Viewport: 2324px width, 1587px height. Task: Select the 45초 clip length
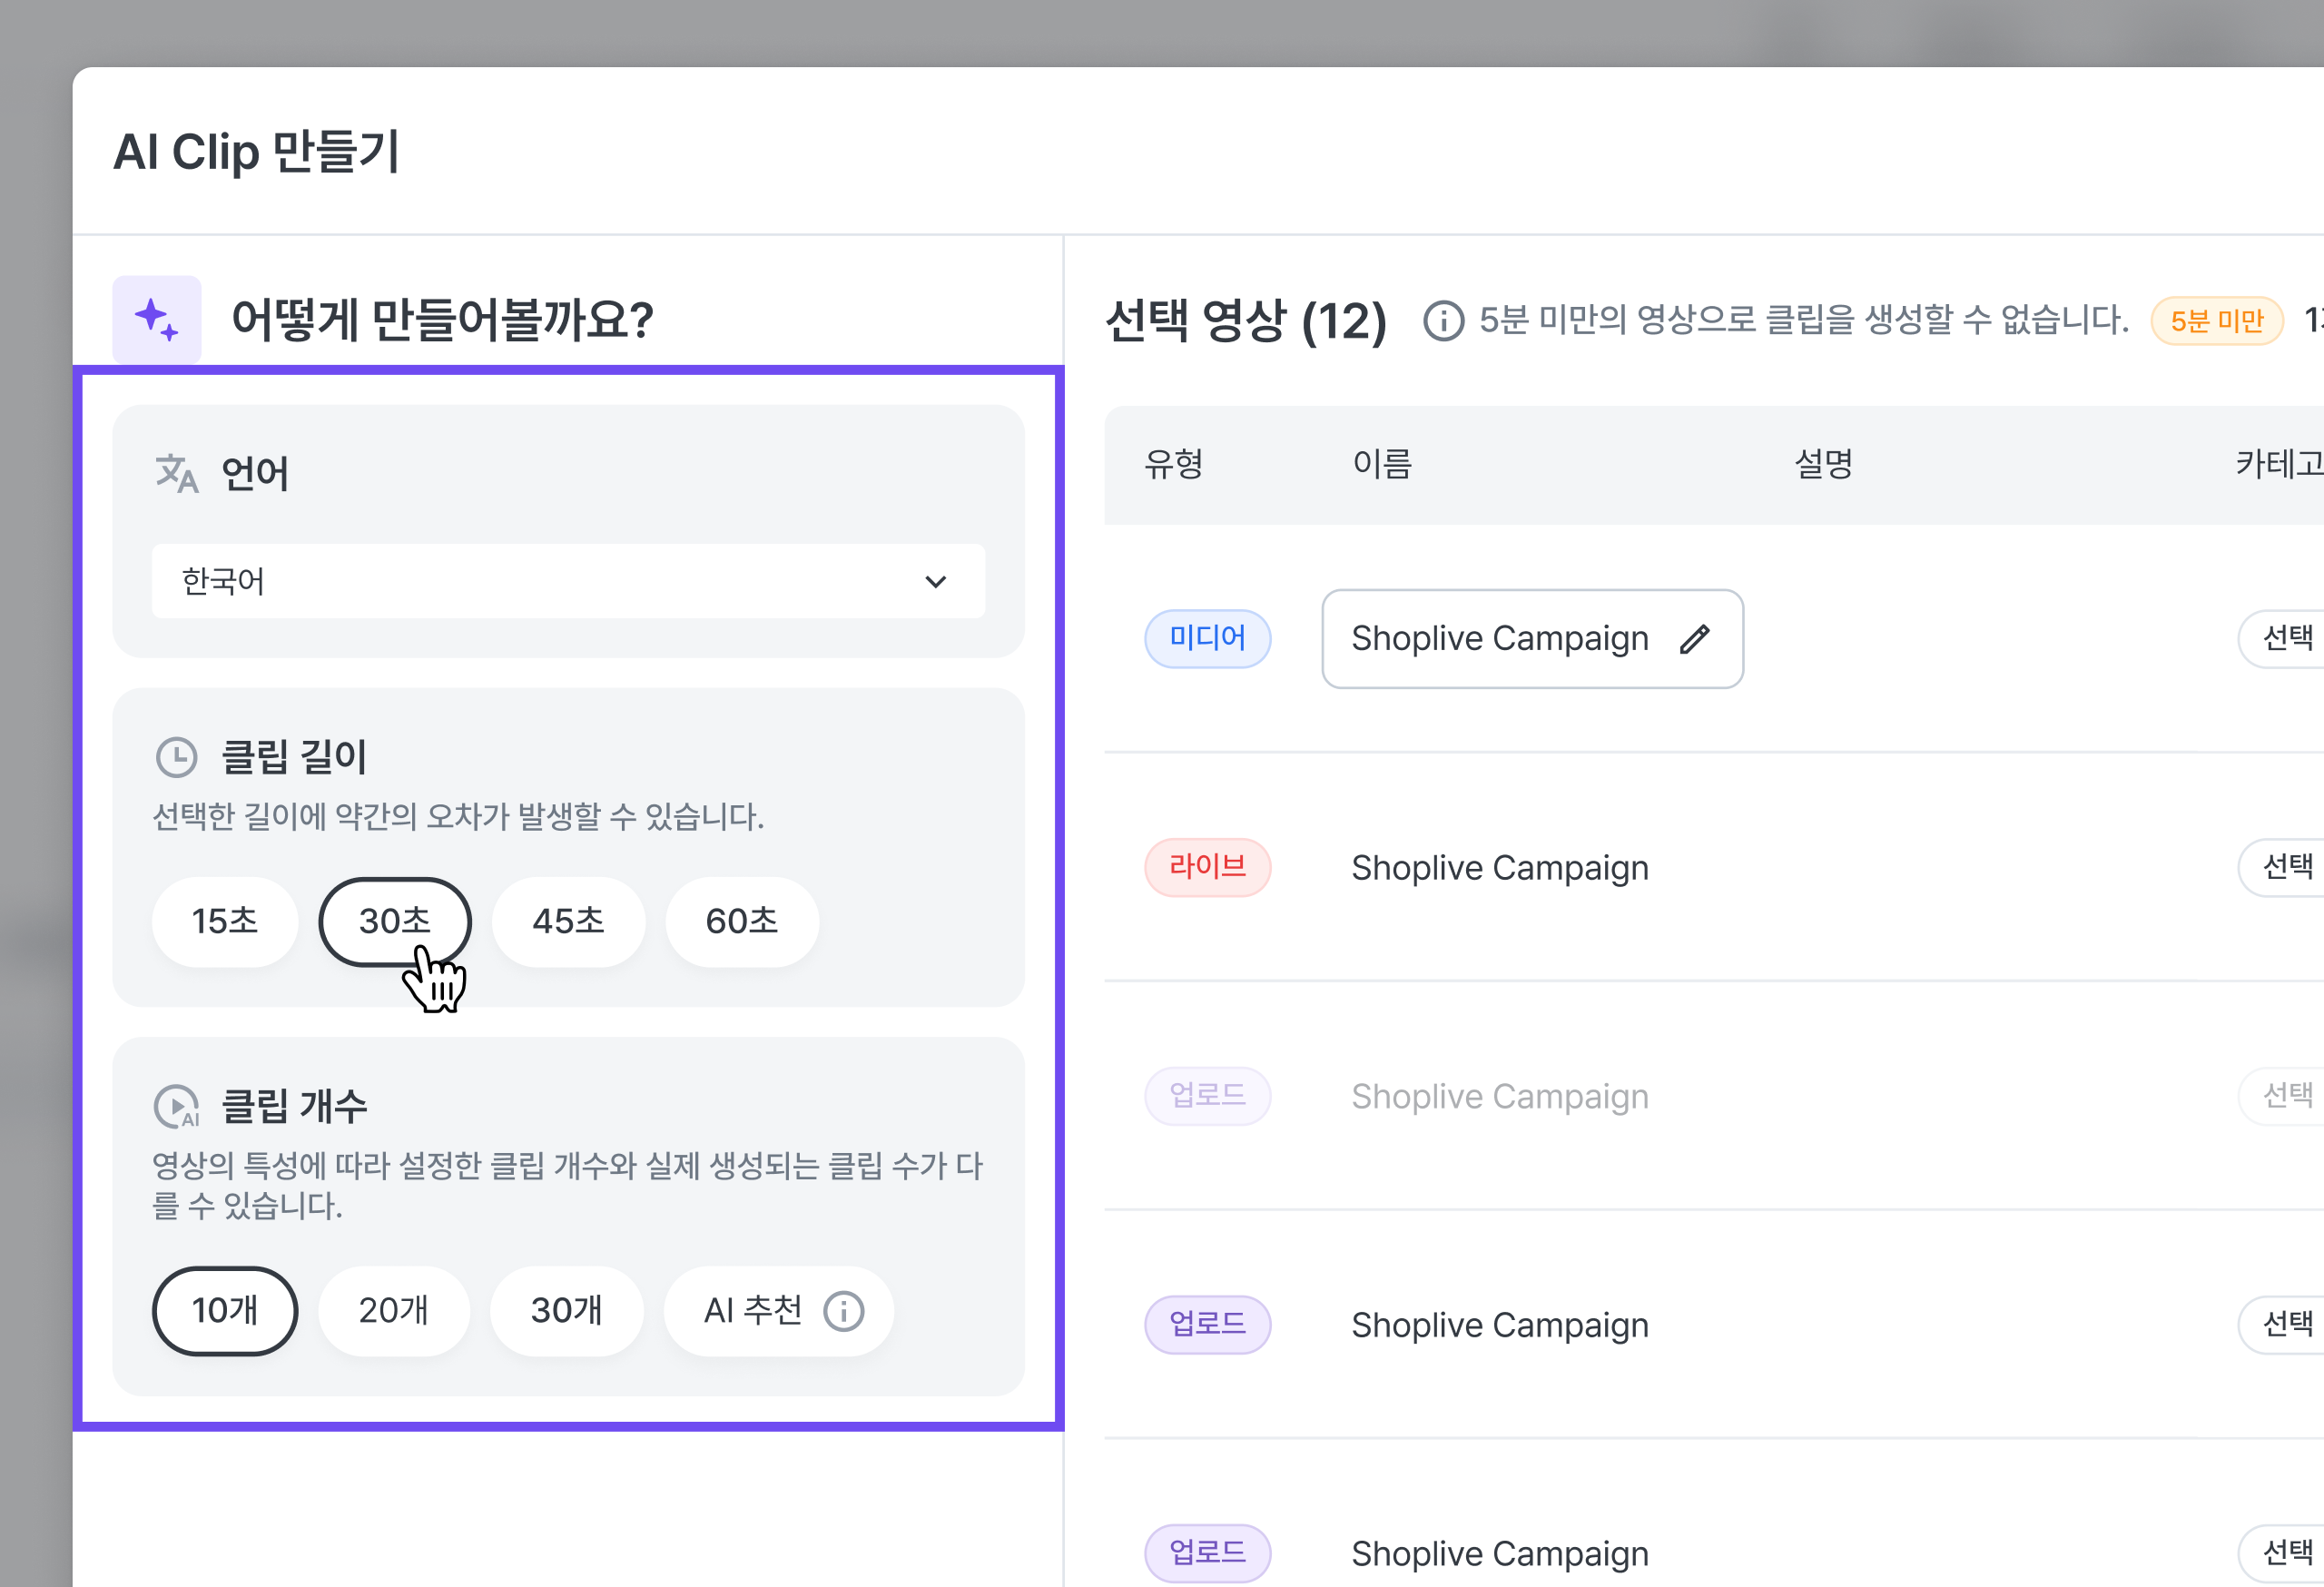coord(568,922)
